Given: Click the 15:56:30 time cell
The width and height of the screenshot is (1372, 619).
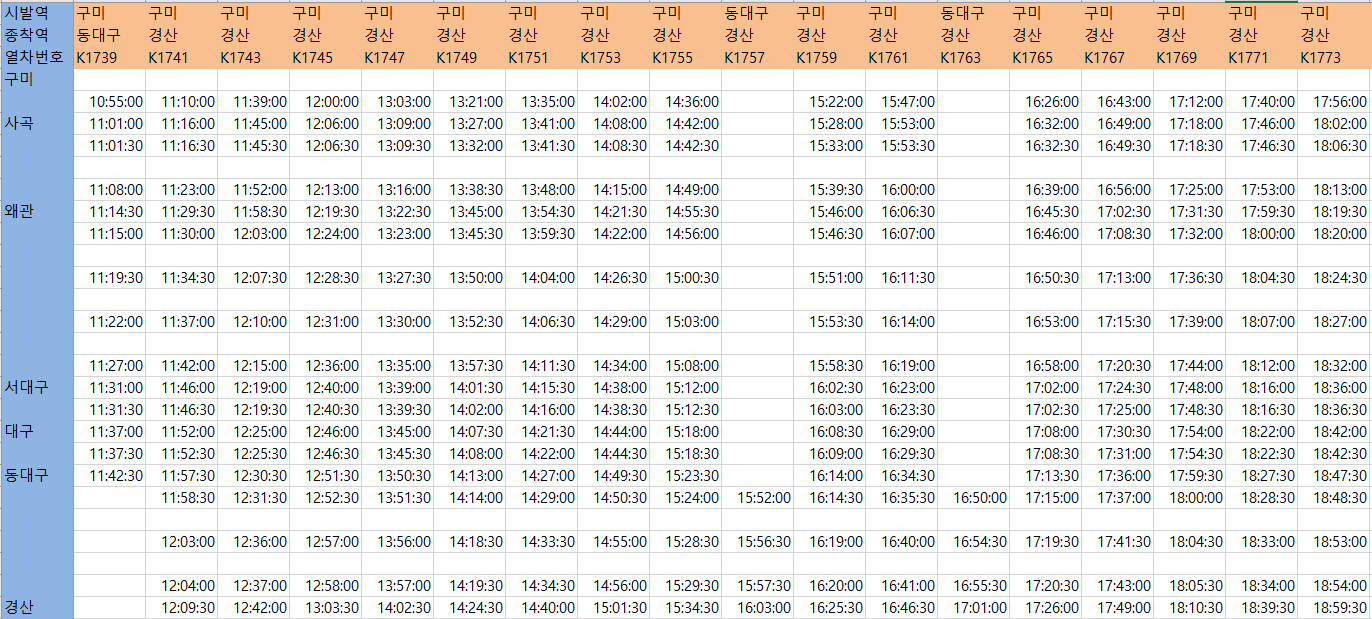Looking at the screenshot, I should coord(758,541).
